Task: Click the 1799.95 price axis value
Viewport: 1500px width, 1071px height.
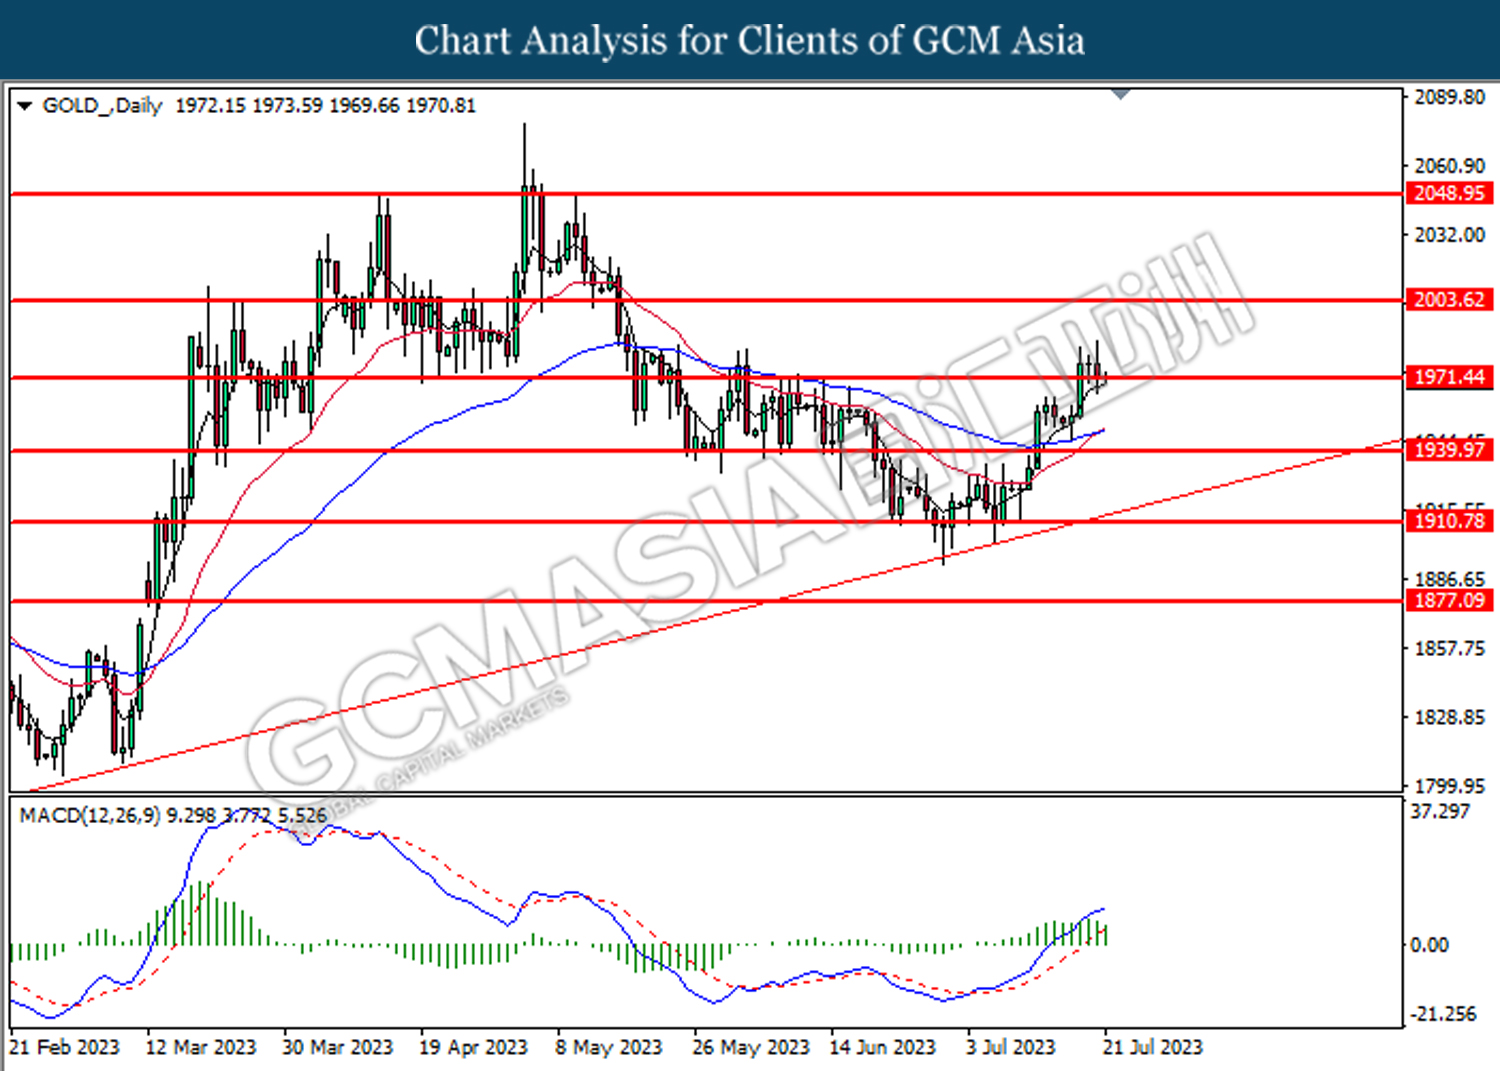Action: coord(1449,786)
